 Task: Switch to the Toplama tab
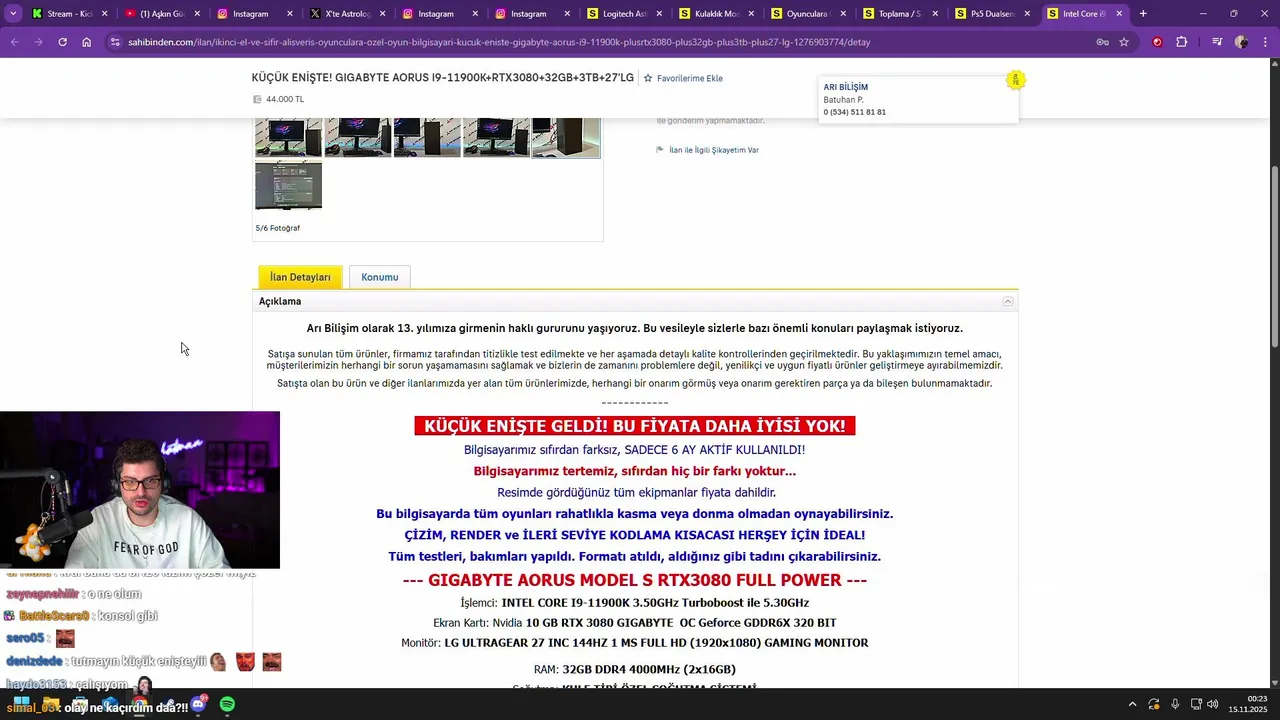tap(900, 14)
